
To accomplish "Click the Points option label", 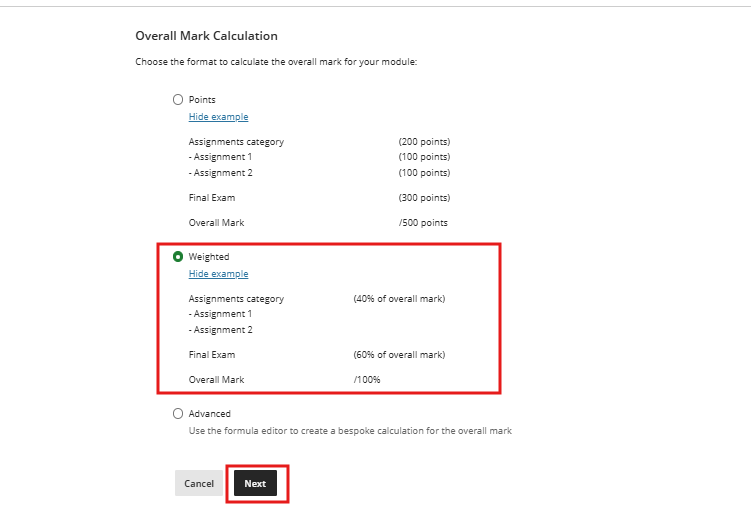I will pyautogui.click(x=202, y=100).
